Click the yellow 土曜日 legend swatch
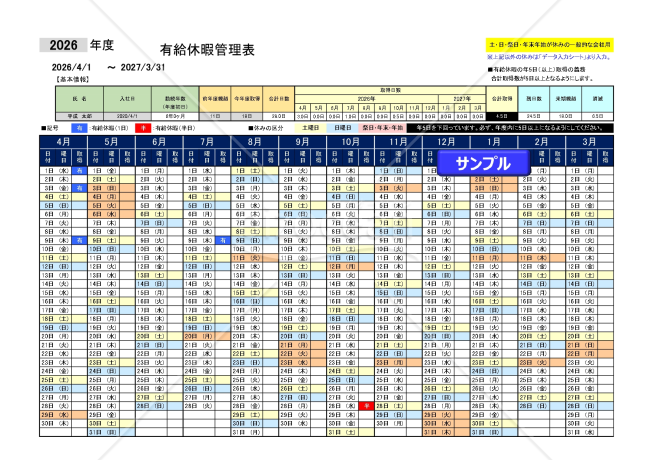Screen dimensions: 650x460 click(x=310, y=128)
